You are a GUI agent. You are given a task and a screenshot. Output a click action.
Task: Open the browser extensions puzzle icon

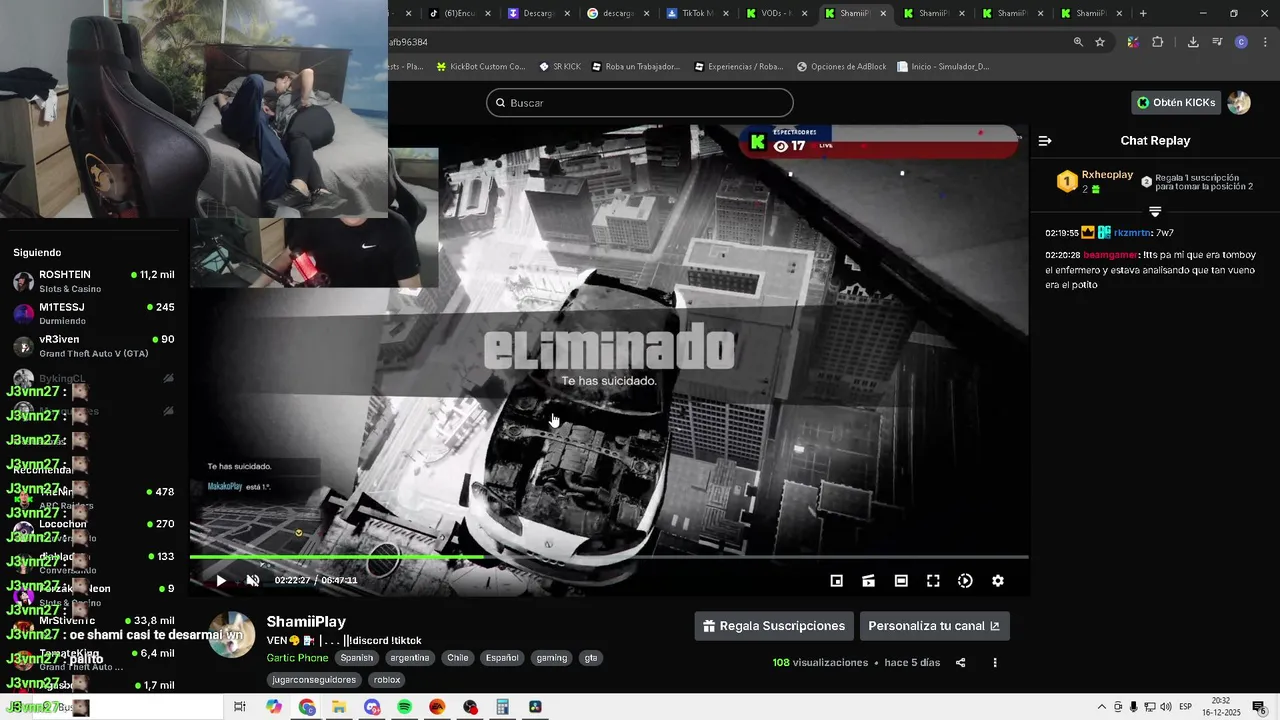1158,42
